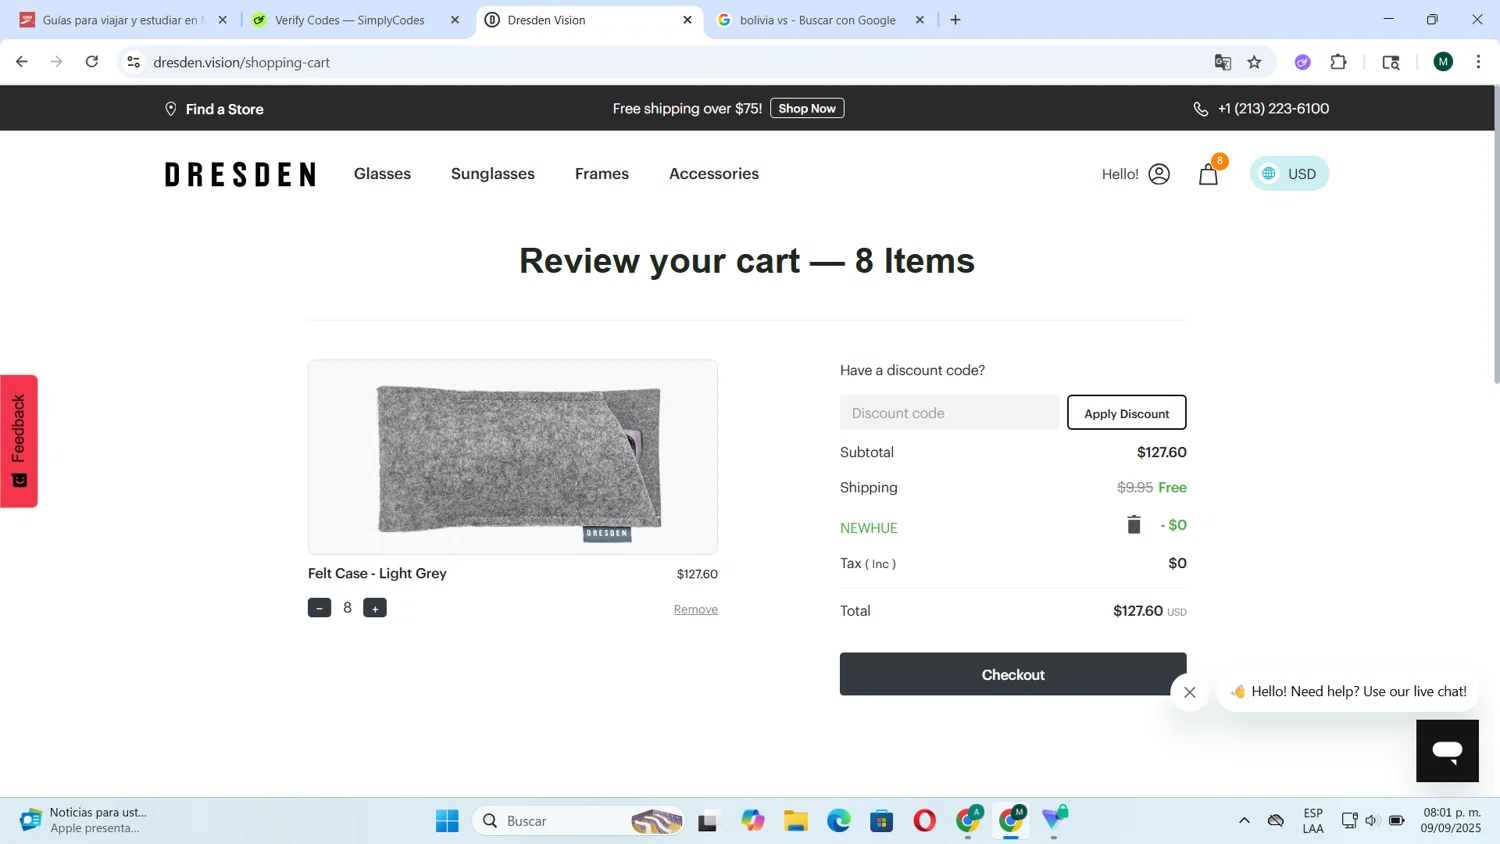Image resolution: width=1500 pixels, height=844 pixels.
Task: Increase Felt Case quantity with plus button
Action: [x=375, y=608]
